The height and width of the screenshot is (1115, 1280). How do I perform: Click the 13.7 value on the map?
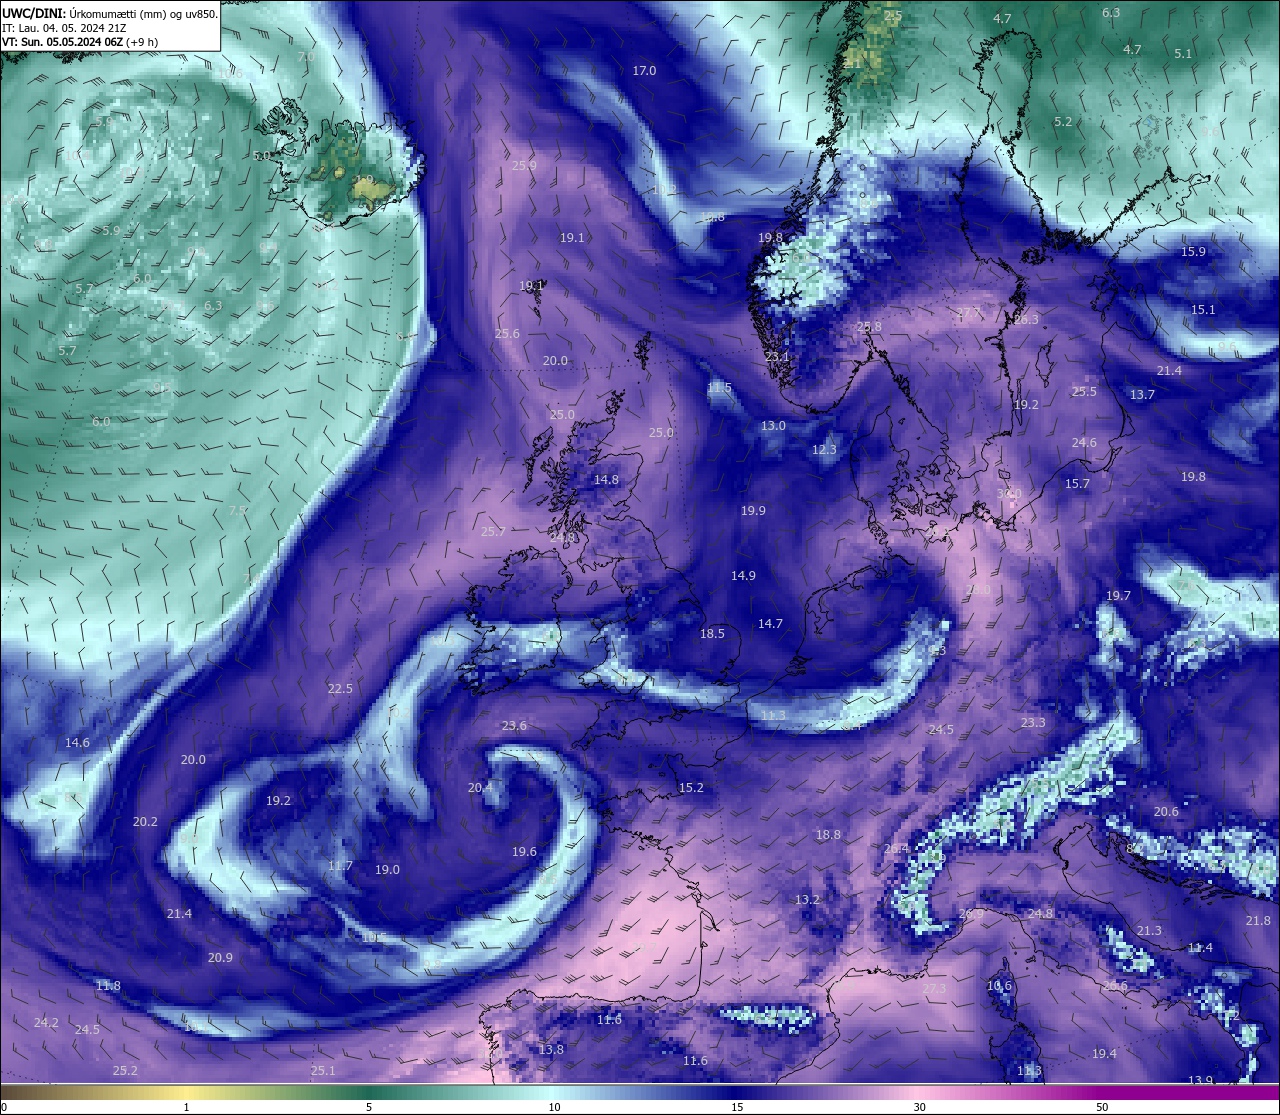pyautogui.click(x=1142, y=395)
